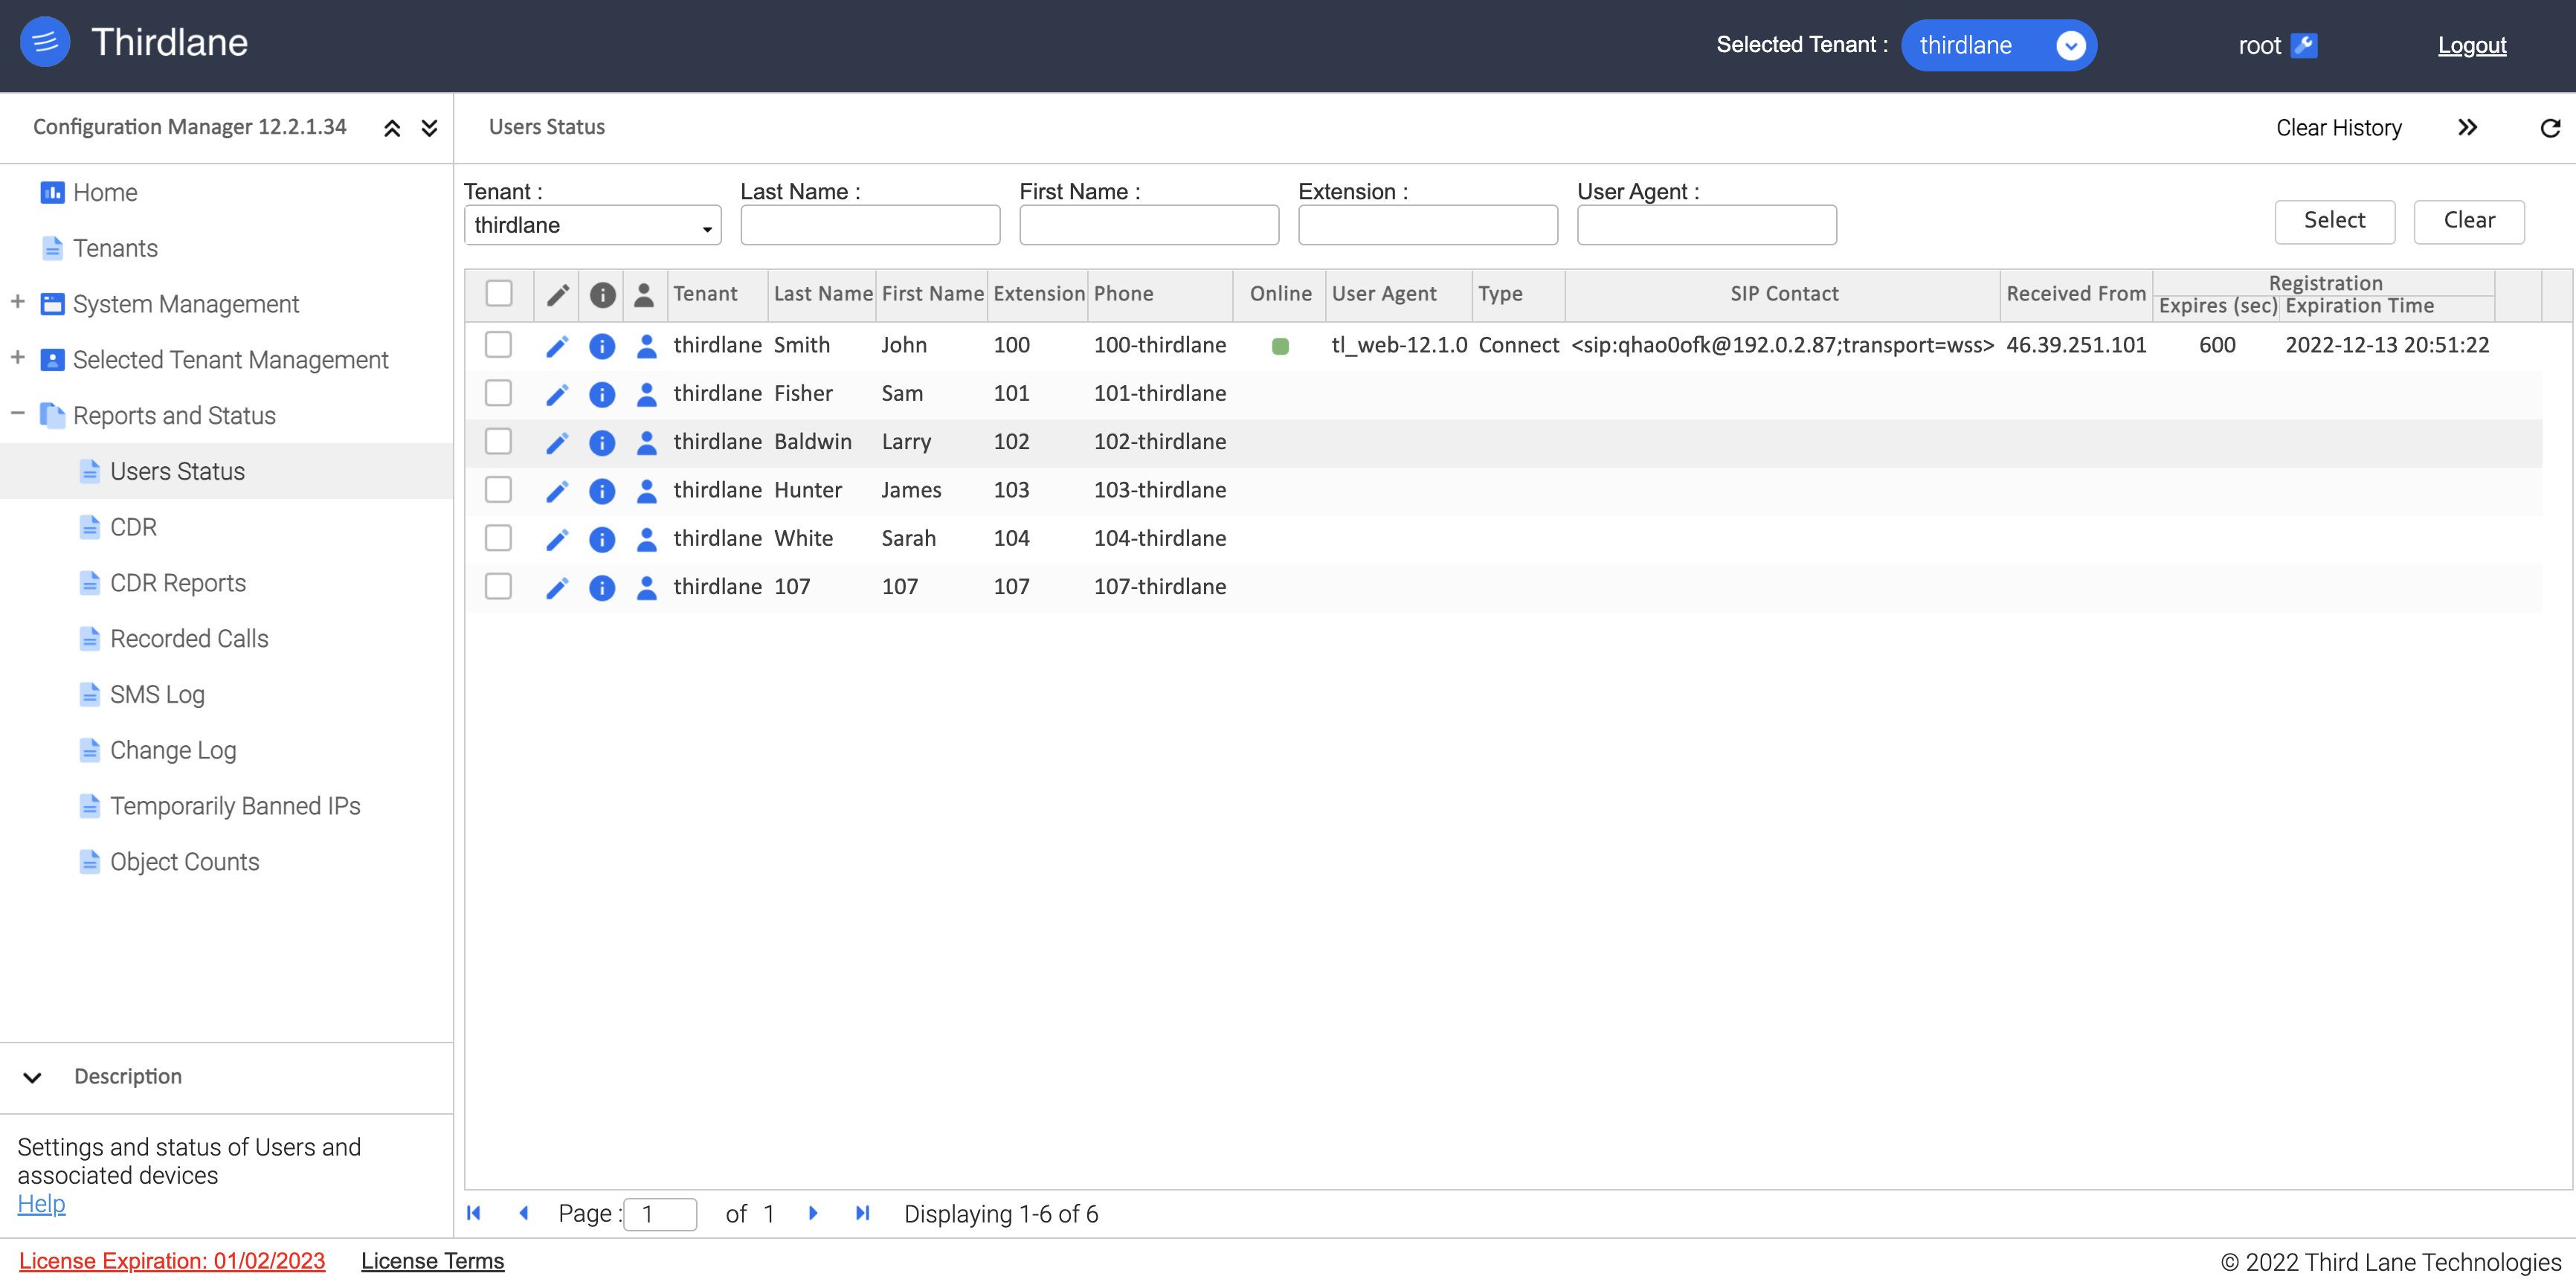Click the Clear History button
2576x1279 pixels.
[2338, 125]
